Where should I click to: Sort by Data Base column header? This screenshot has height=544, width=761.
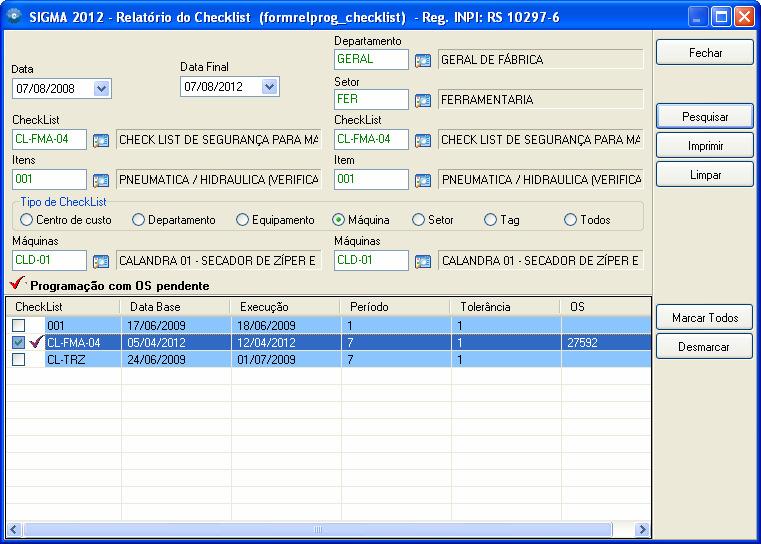point(175,307)
